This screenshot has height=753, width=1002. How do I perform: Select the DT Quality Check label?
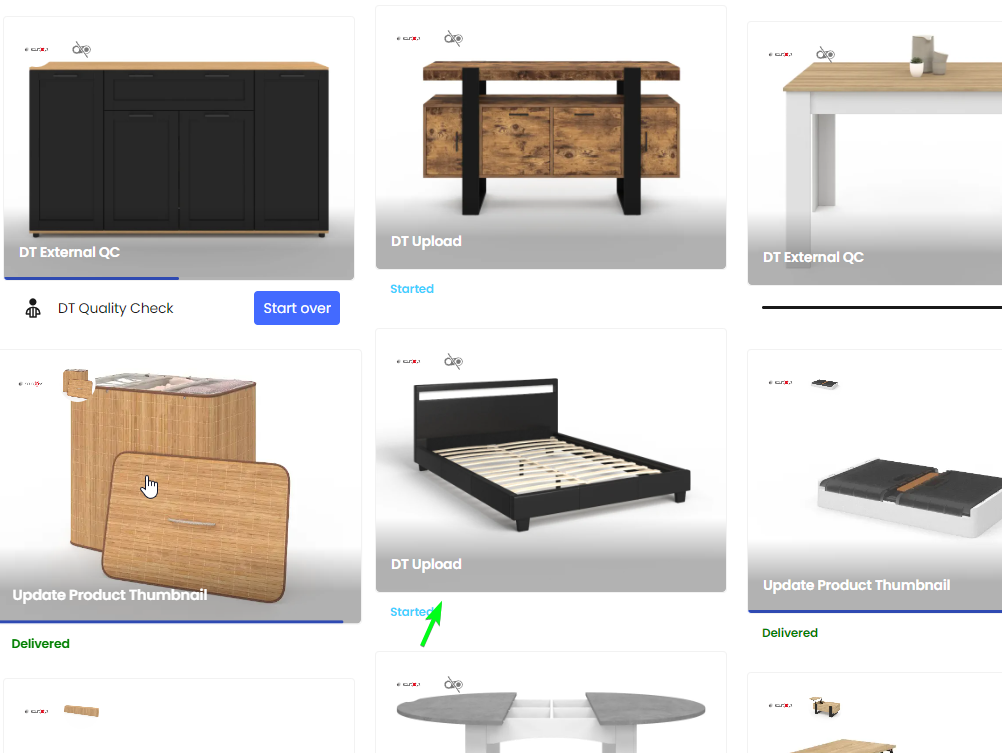point(116,308)
